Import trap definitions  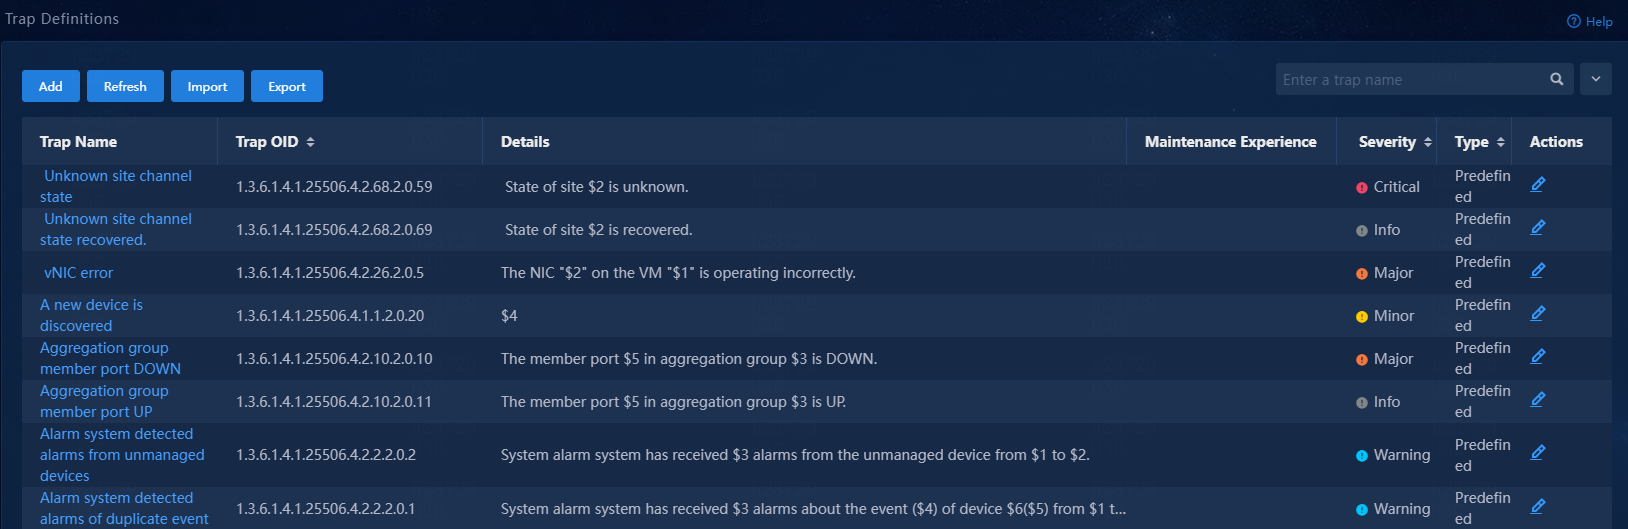pos(207,86)
